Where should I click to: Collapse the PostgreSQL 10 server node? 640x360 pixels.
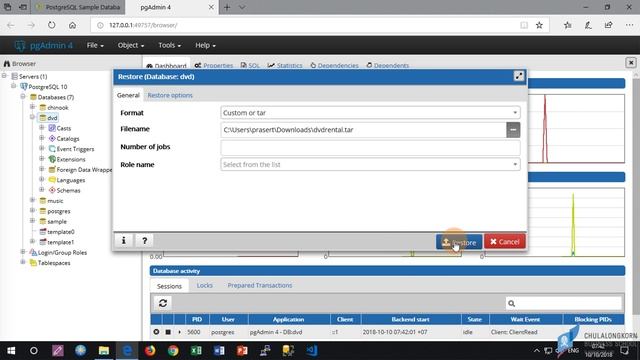point(13,86)
